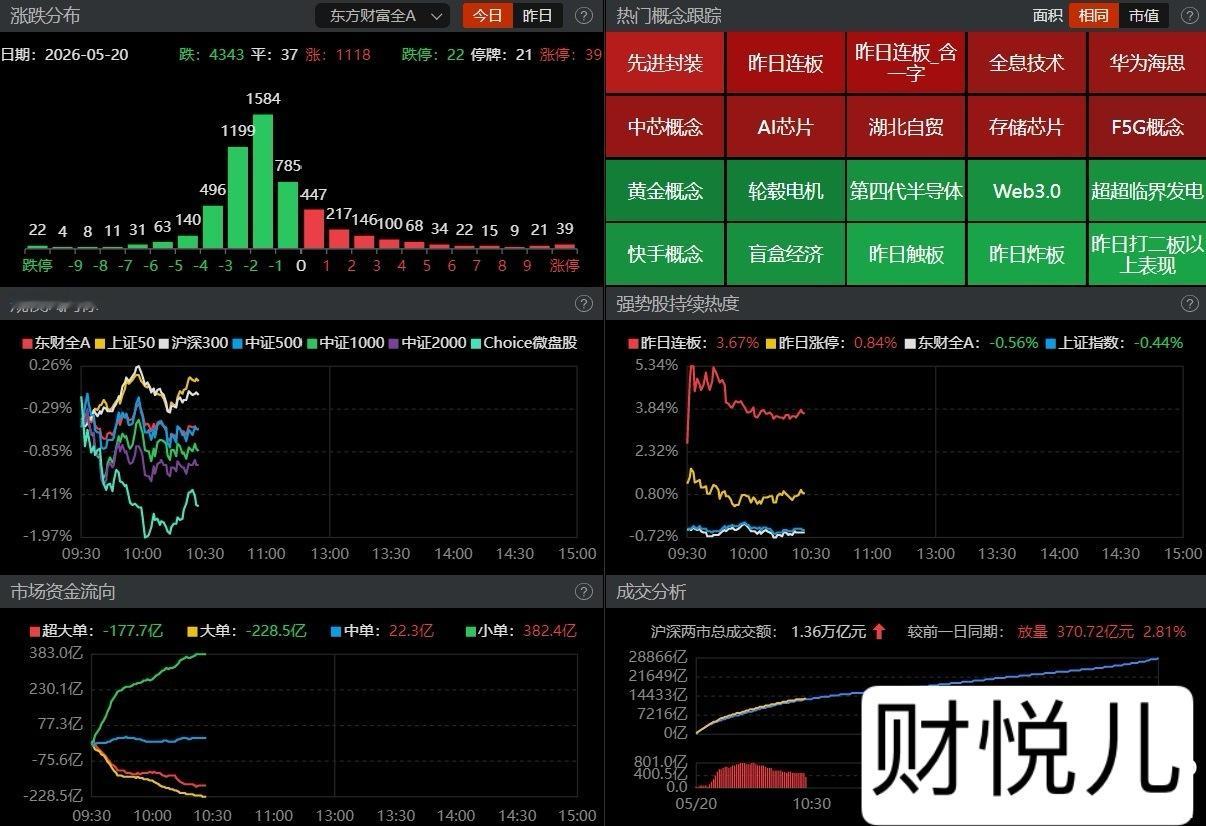The height and width of the screenshot is (826, 1206).
Task: Open 中芯概念 concept tile
Action: (664, 127)
